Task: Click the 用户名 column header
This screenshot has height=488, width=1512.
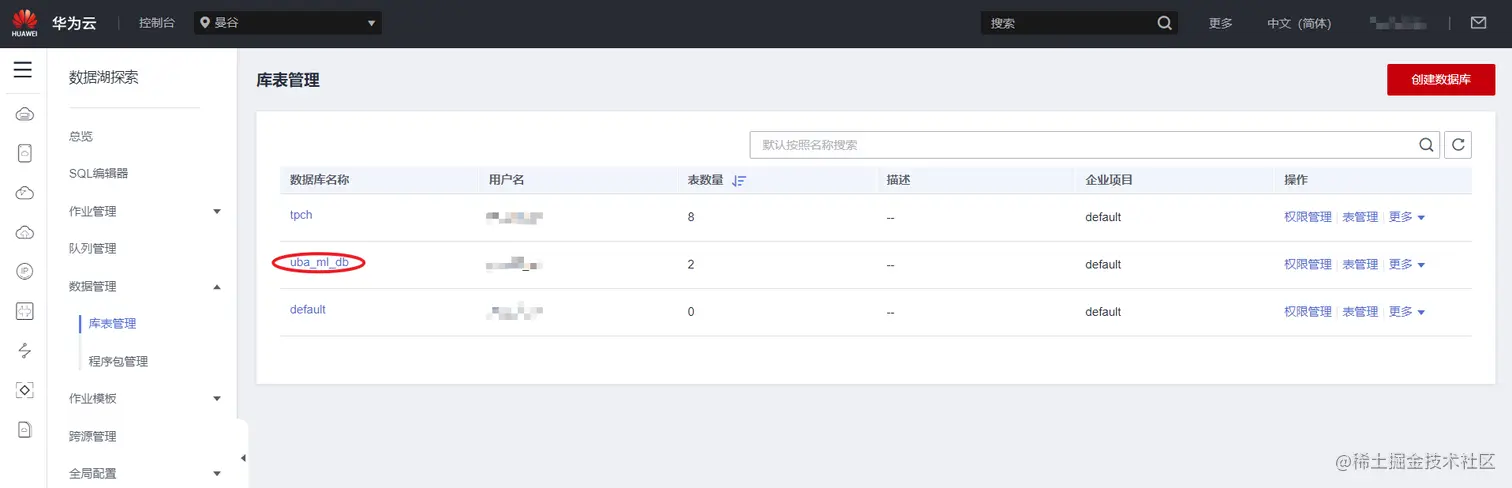Action: 507,181
